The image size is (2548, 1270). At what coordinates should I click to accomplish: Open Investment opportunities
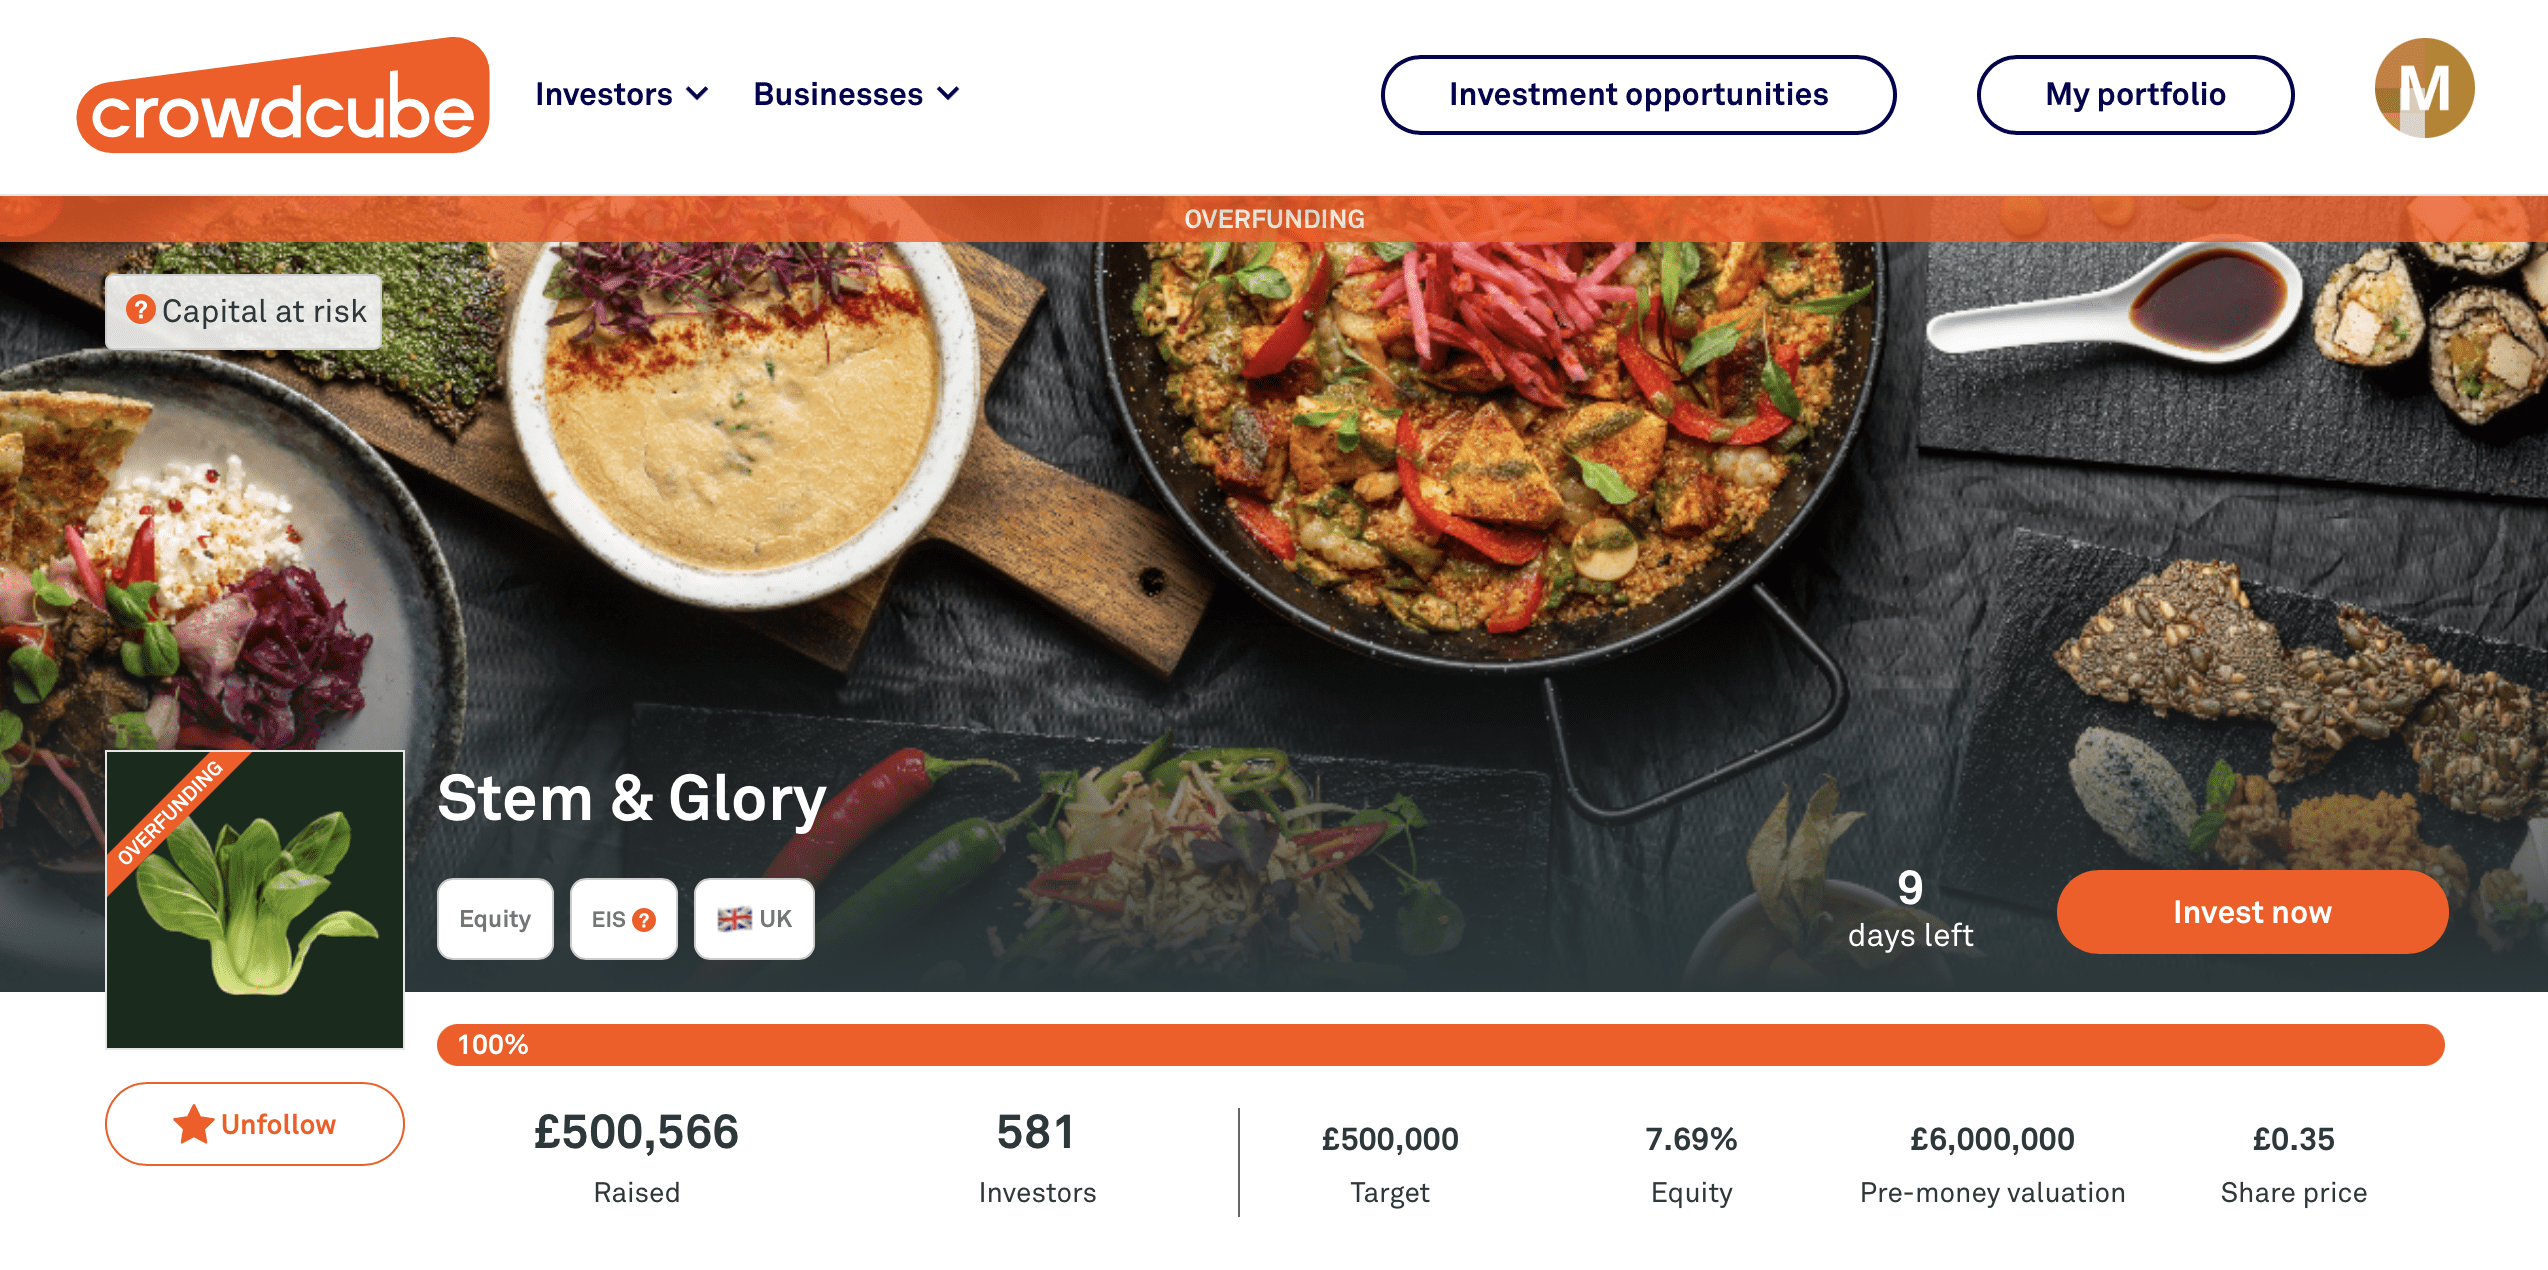point(1638,94)
